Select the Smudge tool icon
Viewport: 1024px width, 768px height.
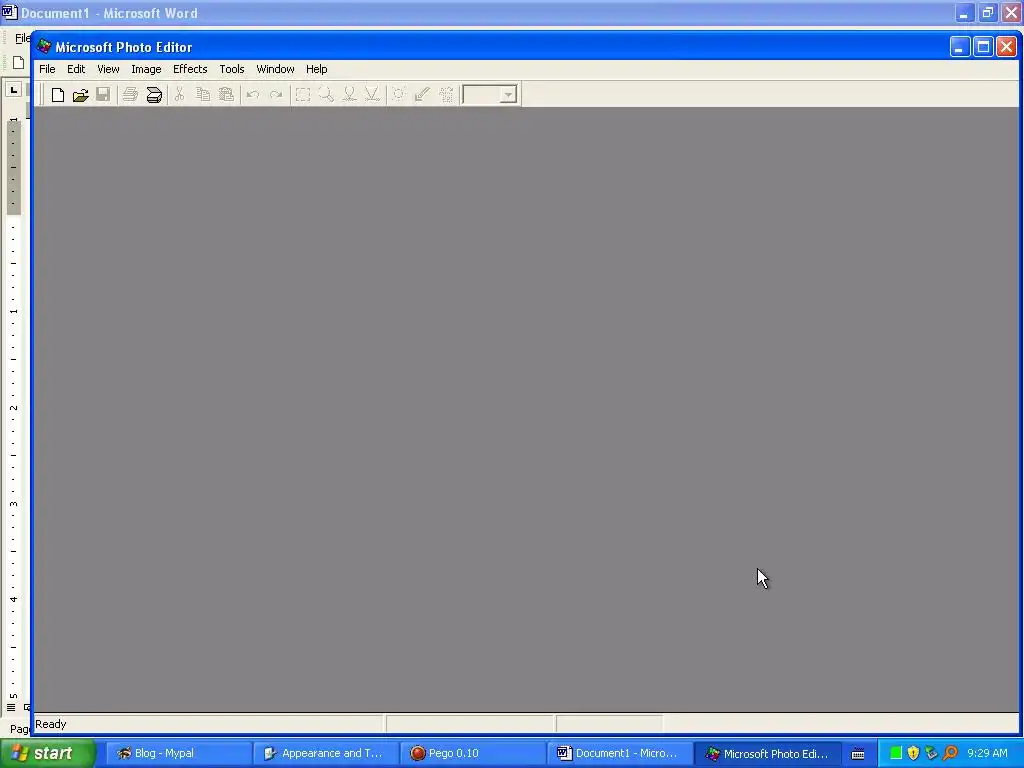click(349, 95)
